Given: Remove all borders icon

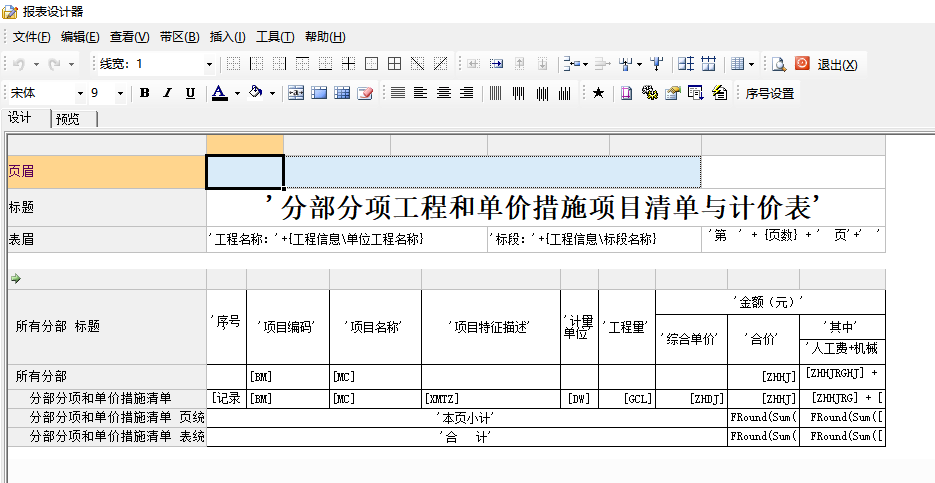Looking at the screenshot, I should tap(233, 63).
